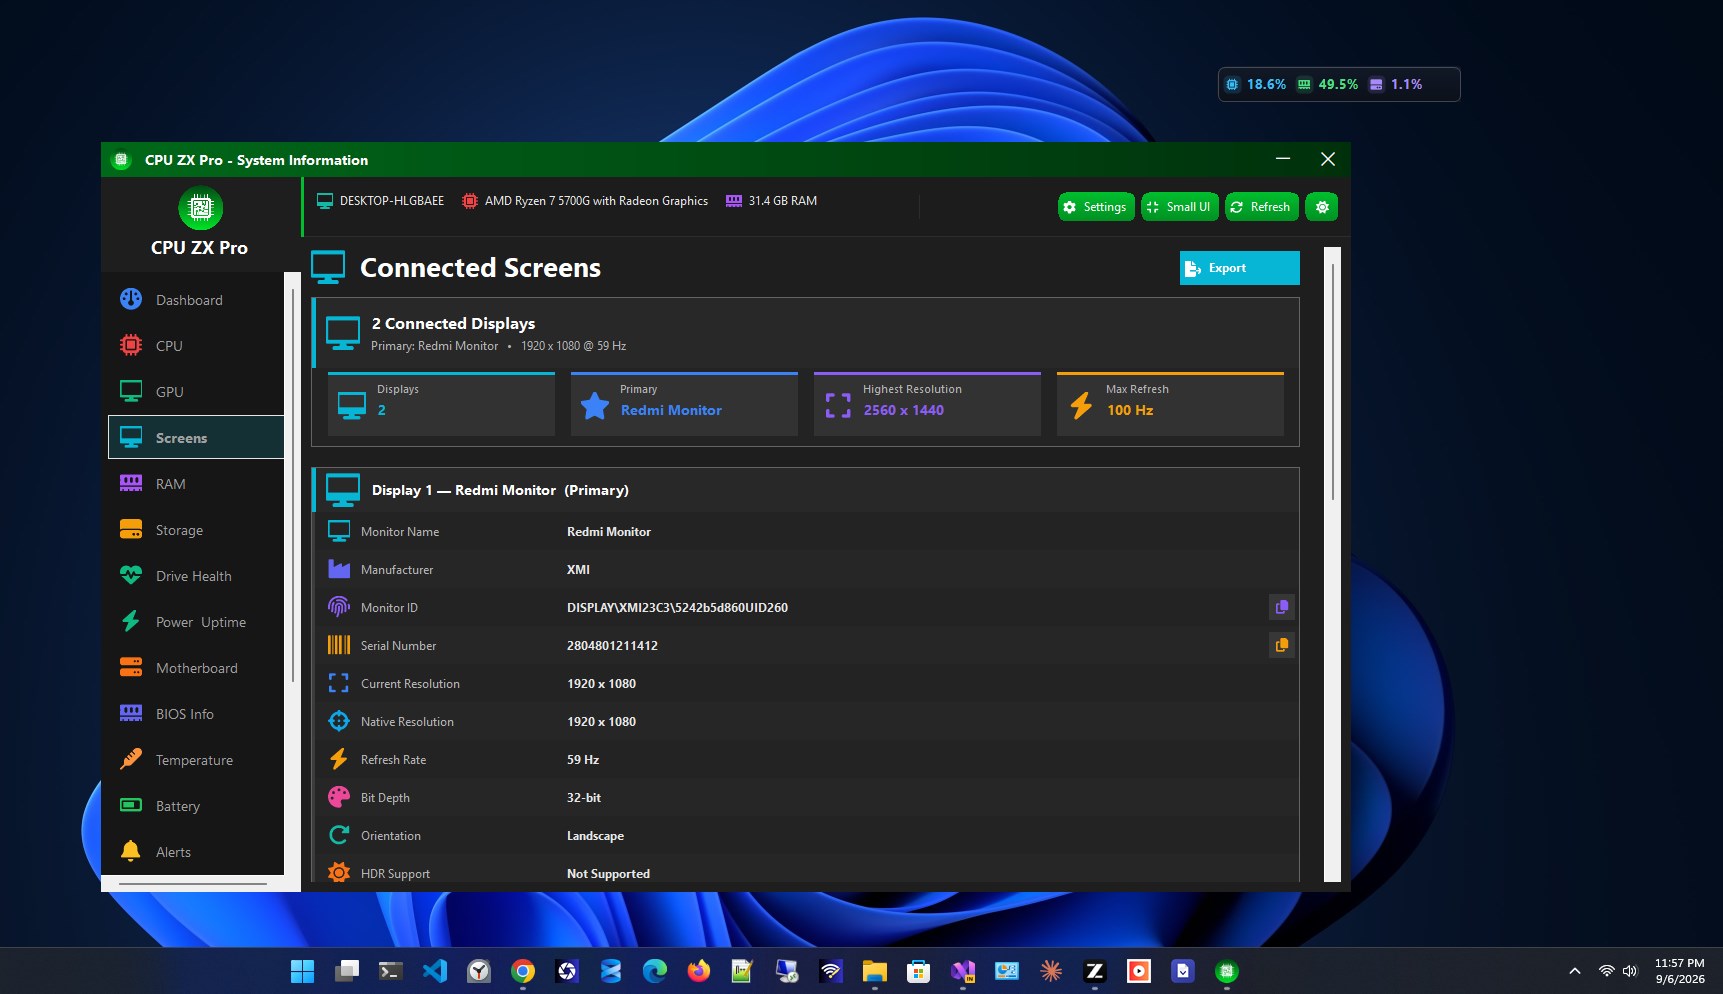Viewport: 1723px width, 994px height.
Task: Go to the RAM section
Action: tap(196, 484)
